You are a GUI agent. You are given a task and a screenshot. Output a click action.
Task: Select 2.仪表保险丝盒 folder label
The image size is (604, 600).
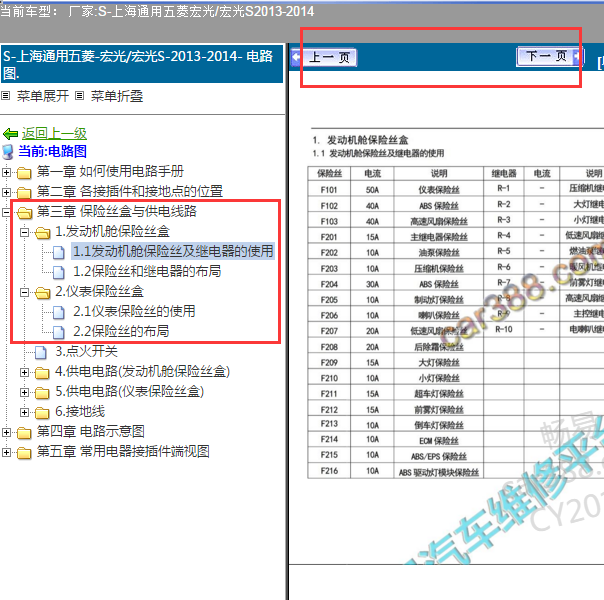[x=99, y=292]
